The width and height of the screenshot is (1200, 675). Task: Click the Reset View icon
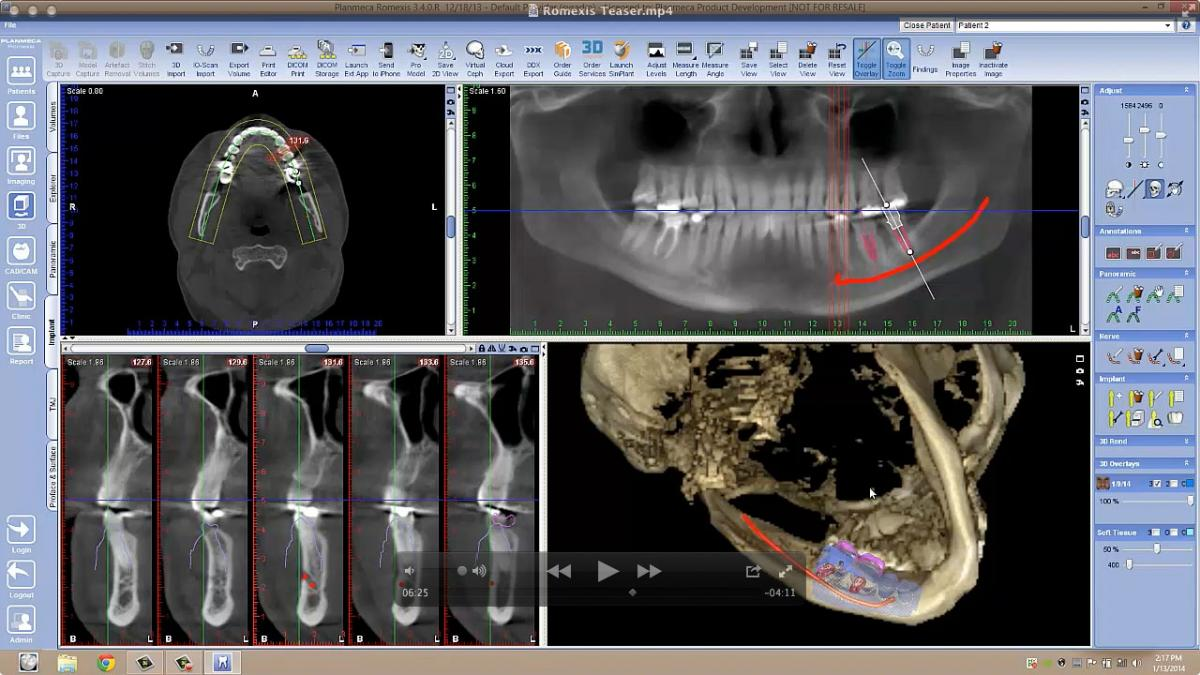(x=837, y=59)
